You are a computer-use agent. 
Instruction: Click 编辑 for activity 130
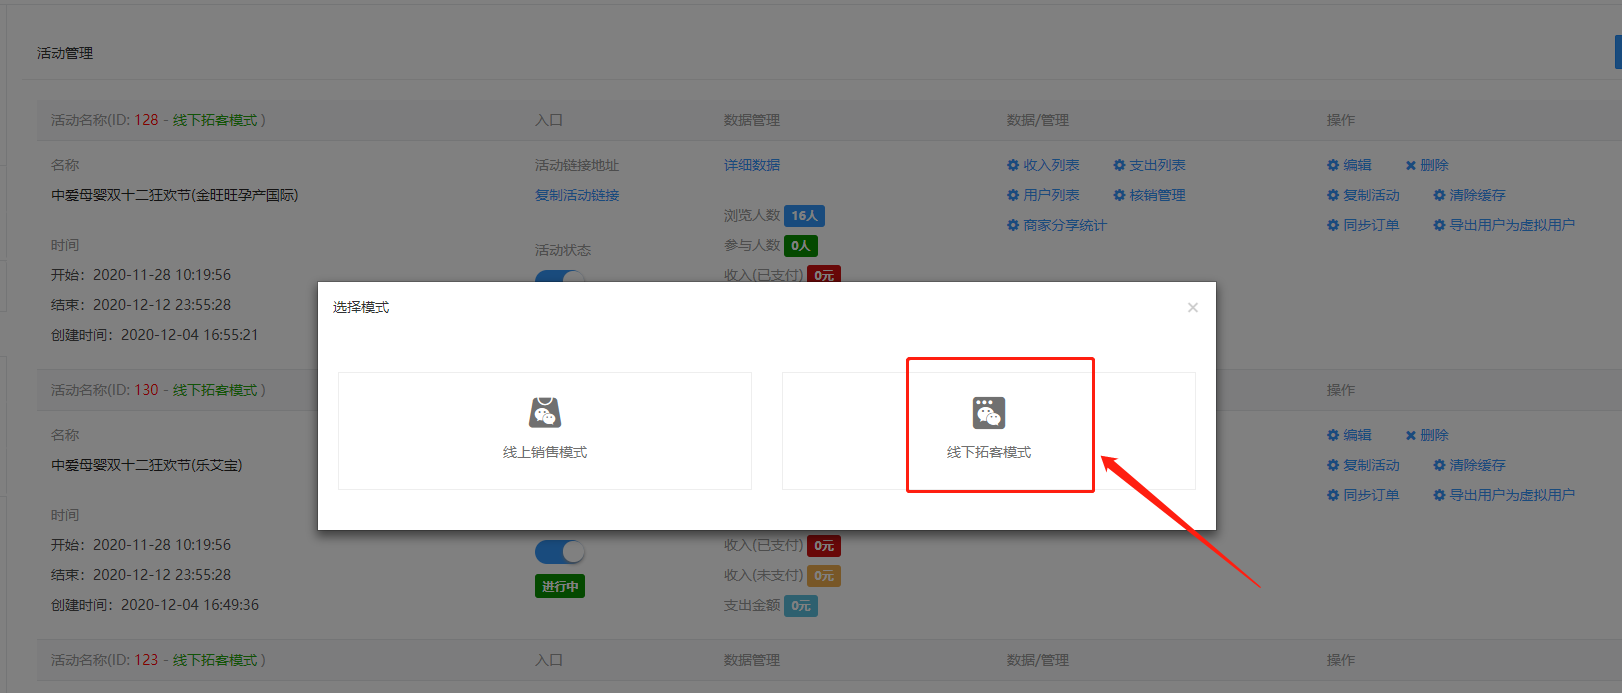coord(1349,435)
